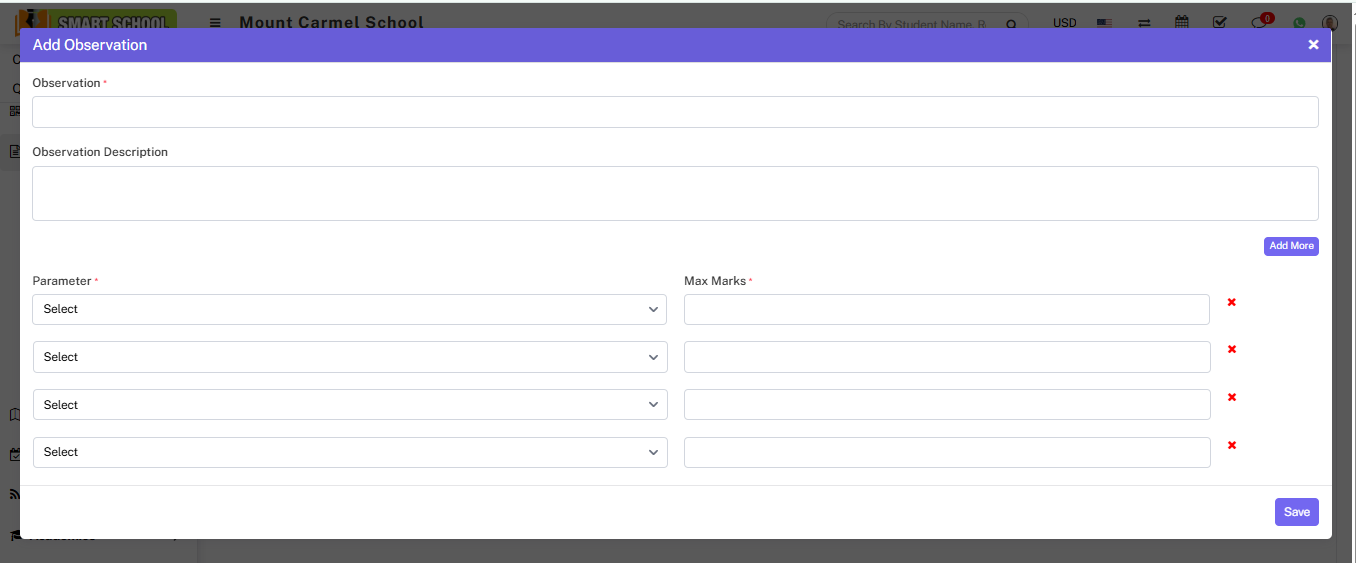This screenshot has width=1356, height=563.
Task: Click the first Max Marks field
Action: coord(946,310)
